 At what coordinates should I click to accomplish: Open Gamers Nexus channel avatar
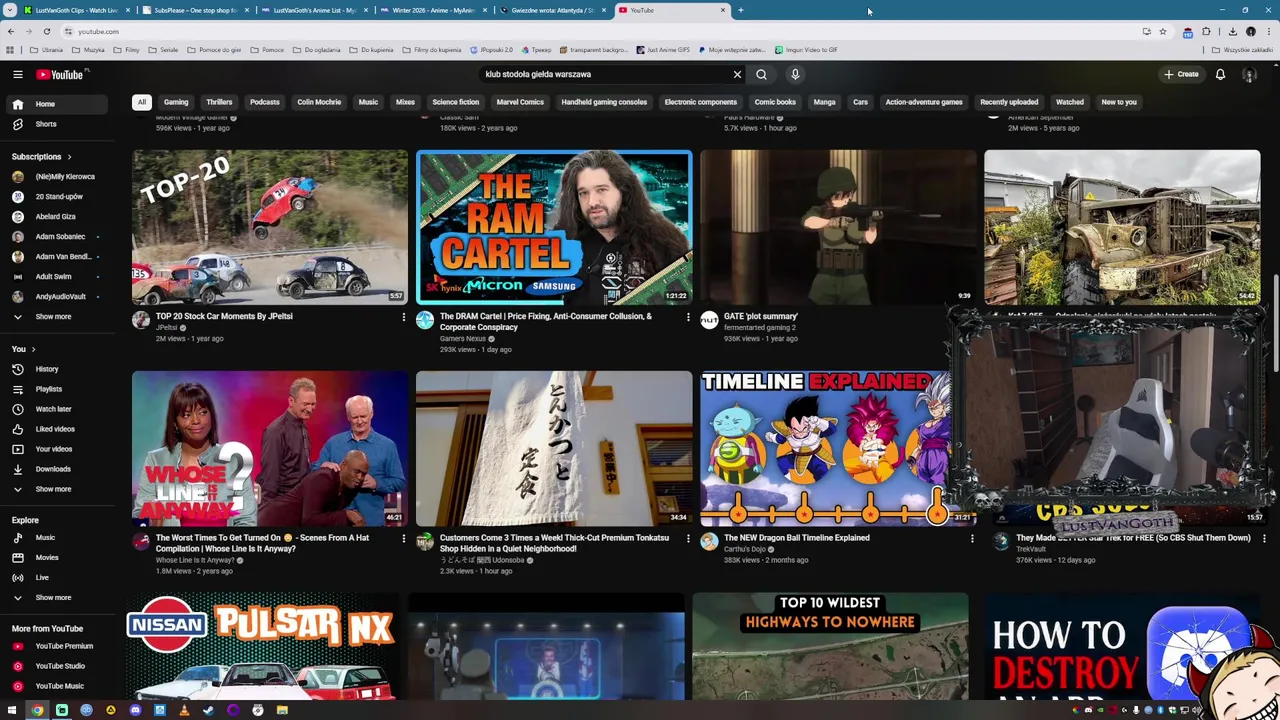425,320
